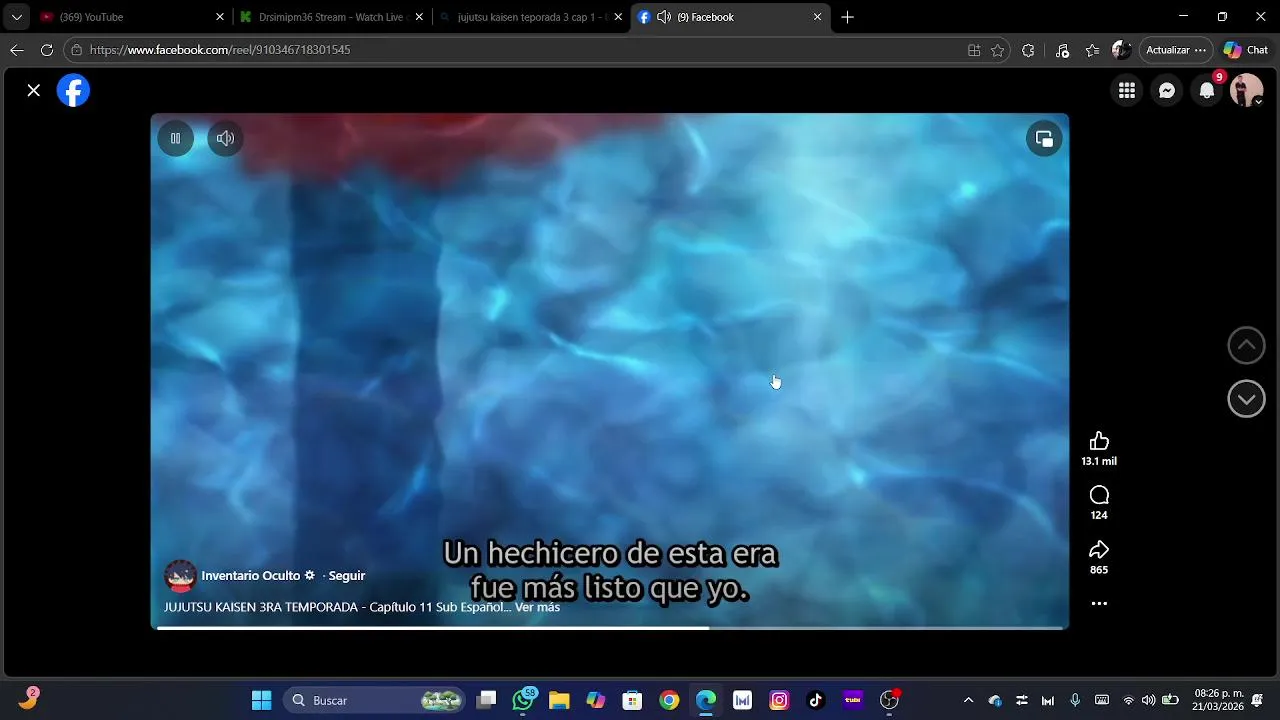Open the tab actions dropdown arrow
This screenshot has width=1280, height=720.
click(x=16, y=17)
